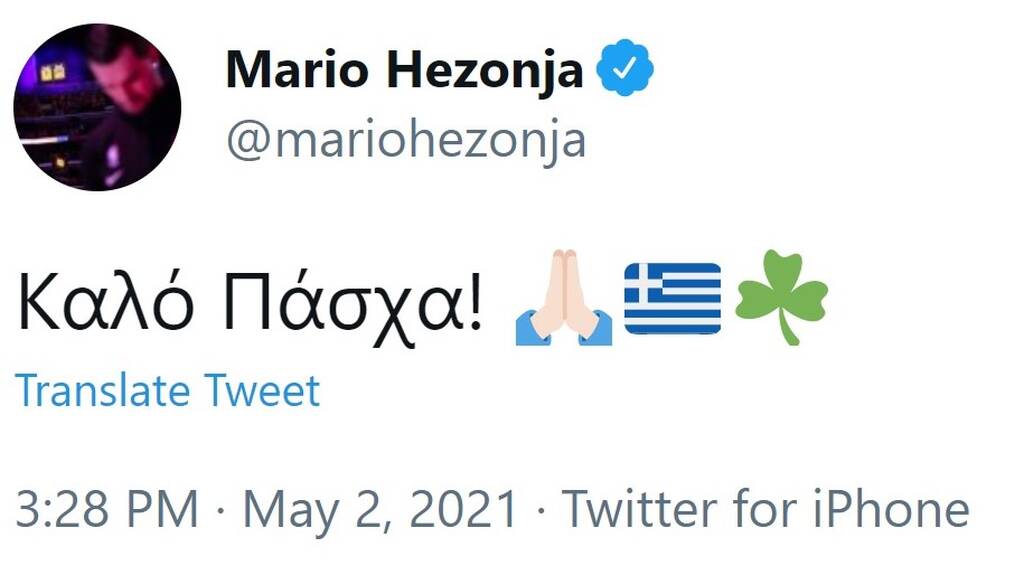Click Mario Hezonja's profile avatar
The height and width of the screenshot is (575, 1024).
pos(97,107)
